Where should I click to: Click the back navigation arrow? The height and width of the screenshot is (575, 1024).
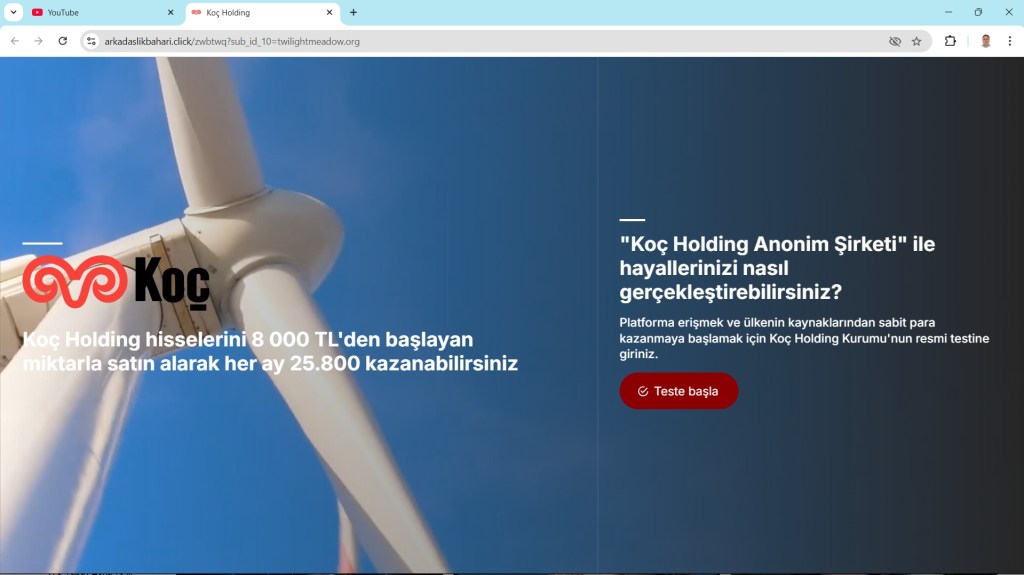14,41
